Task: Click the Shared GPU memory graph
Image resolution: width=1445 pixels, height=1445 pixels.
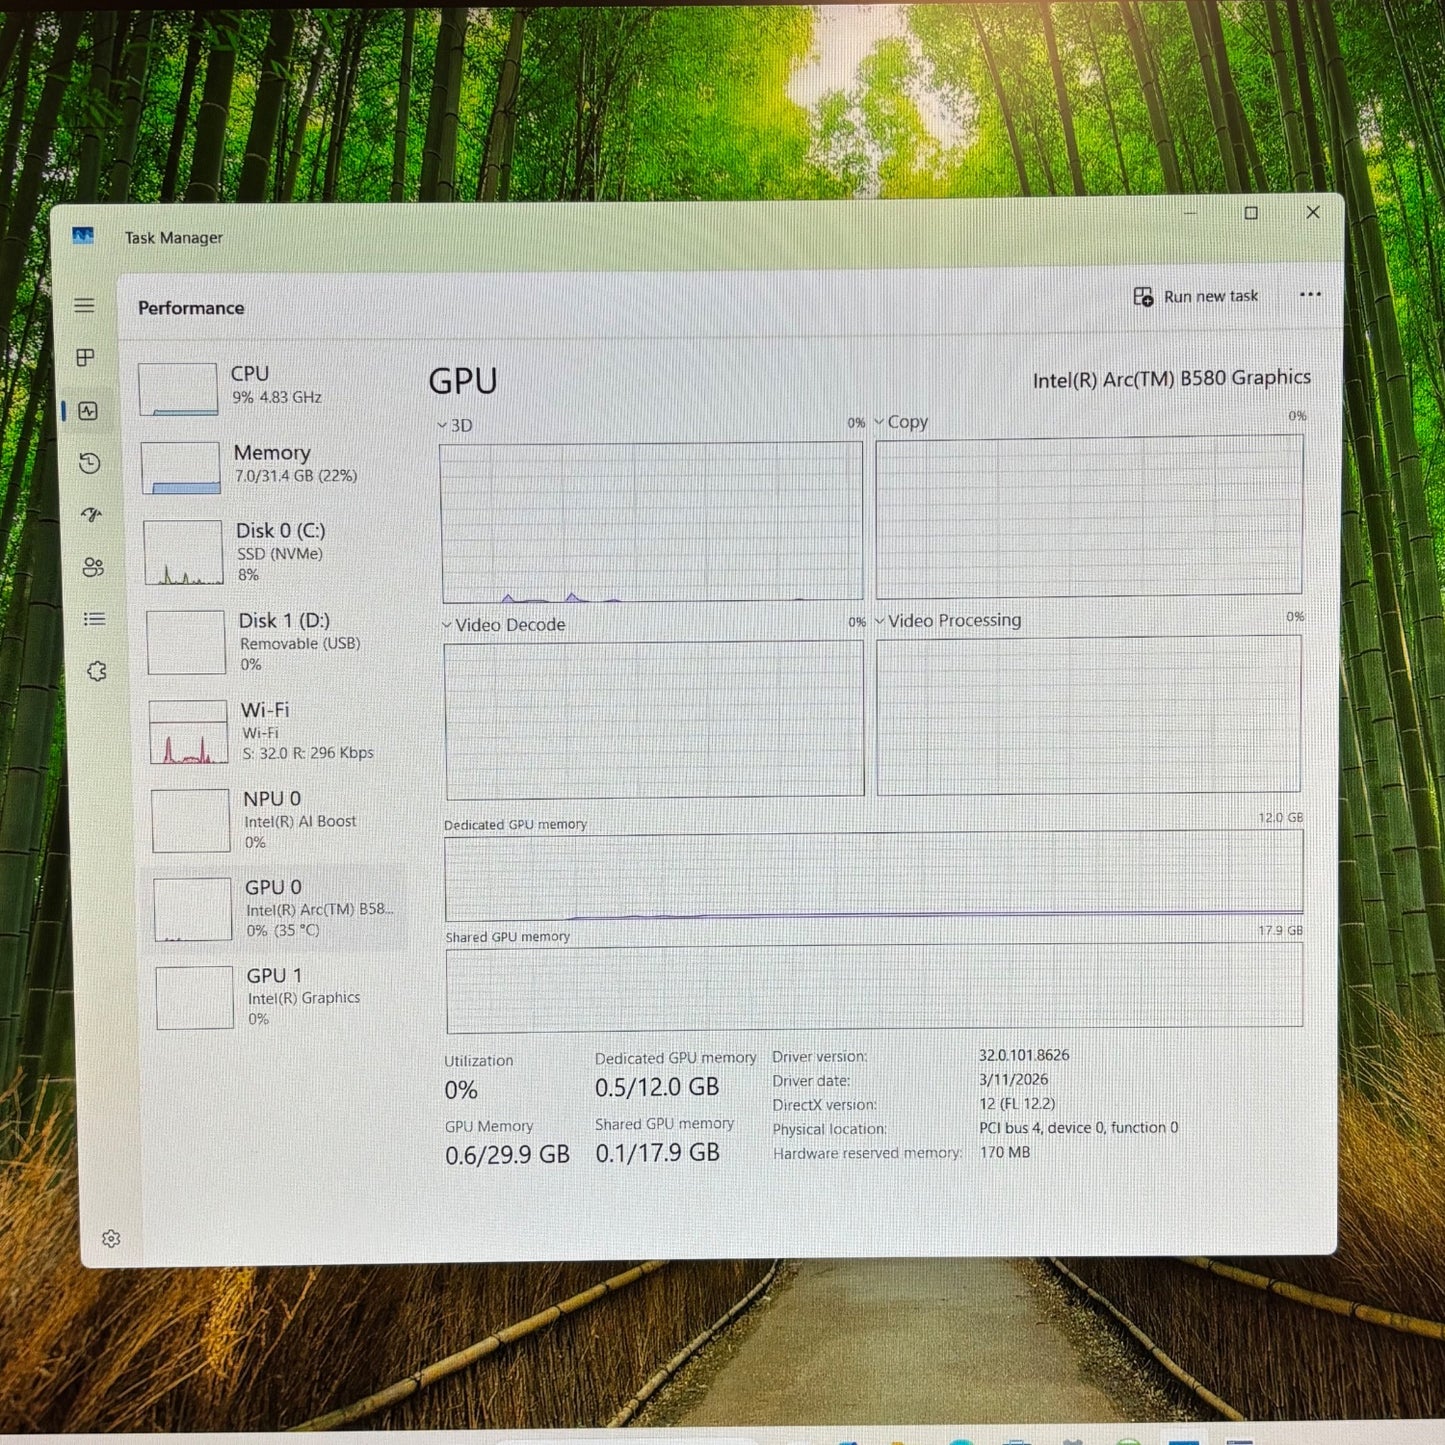Action: (875, 987)
